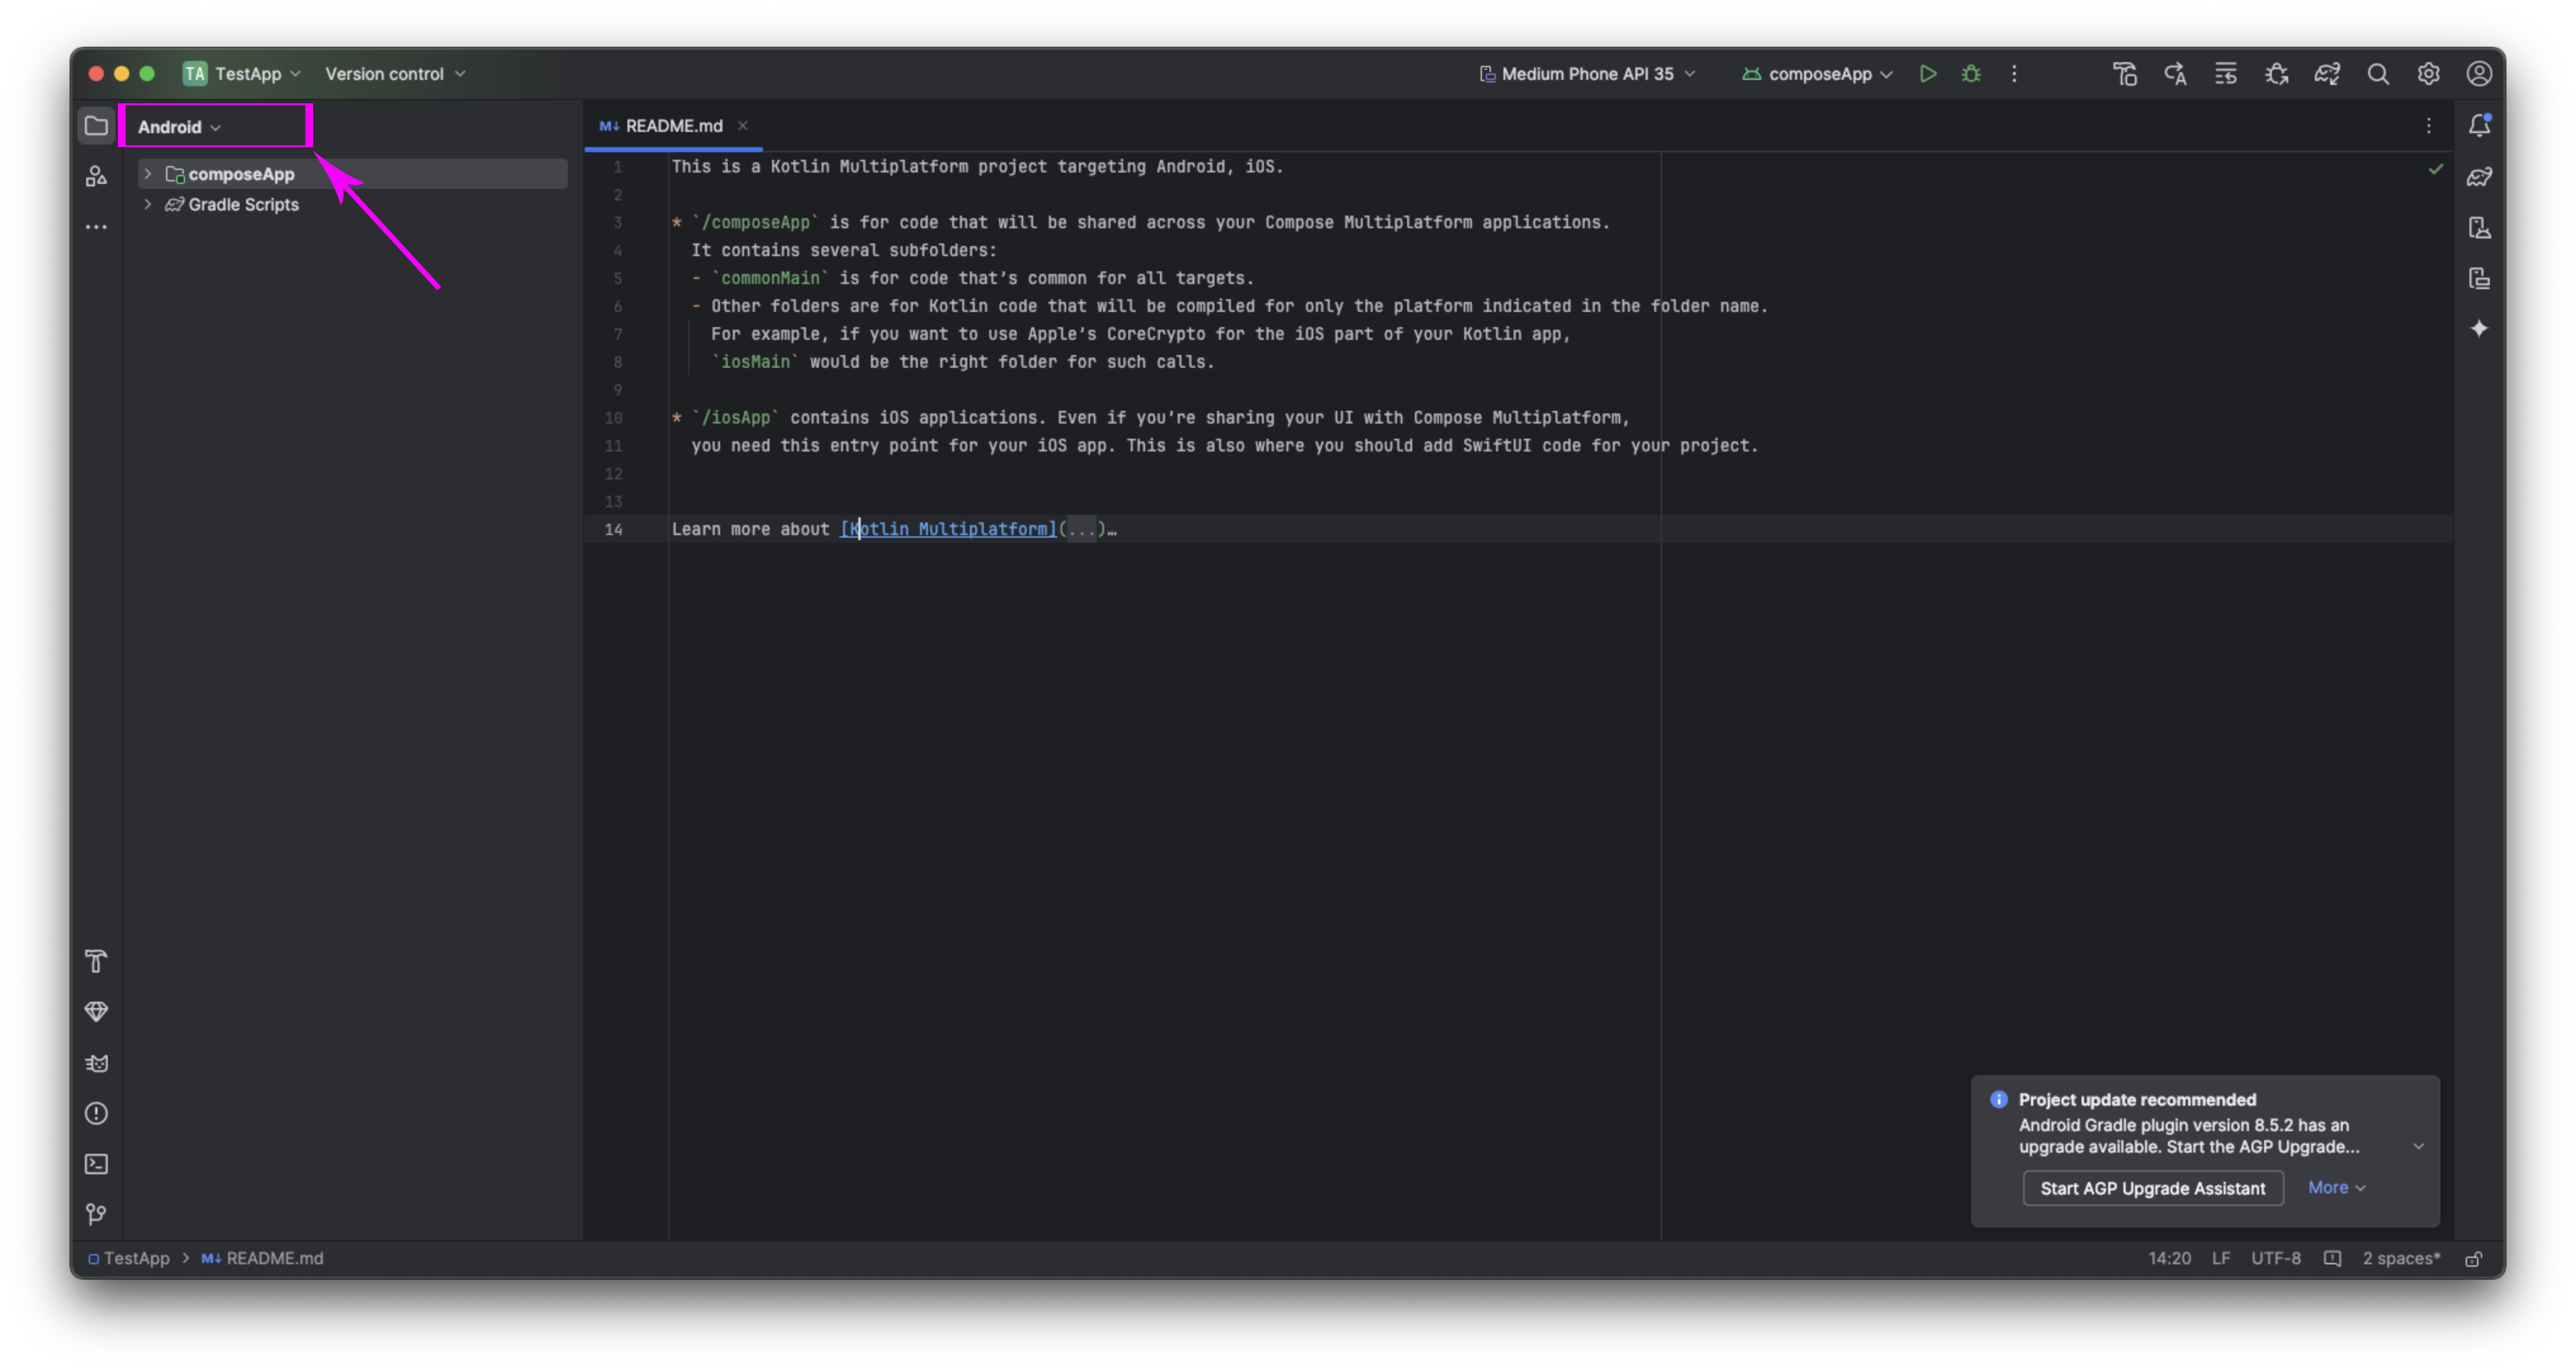
Task: Debug composeApp with the bug icon
Action: [1970, 74]
